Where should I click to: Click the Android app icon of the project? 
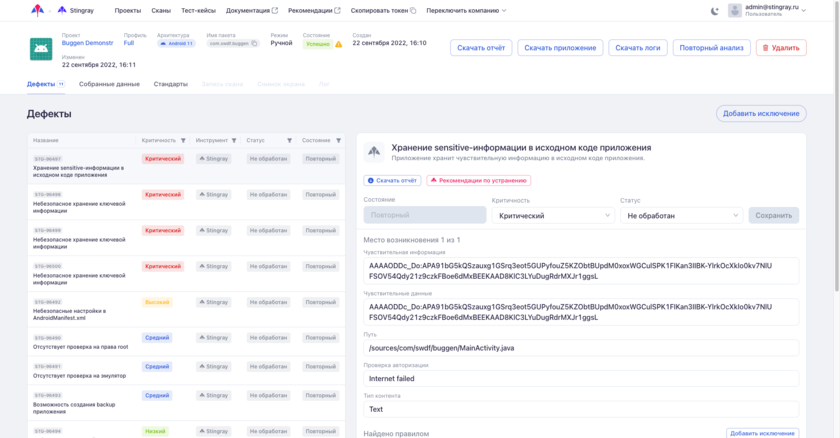[41, 48]
